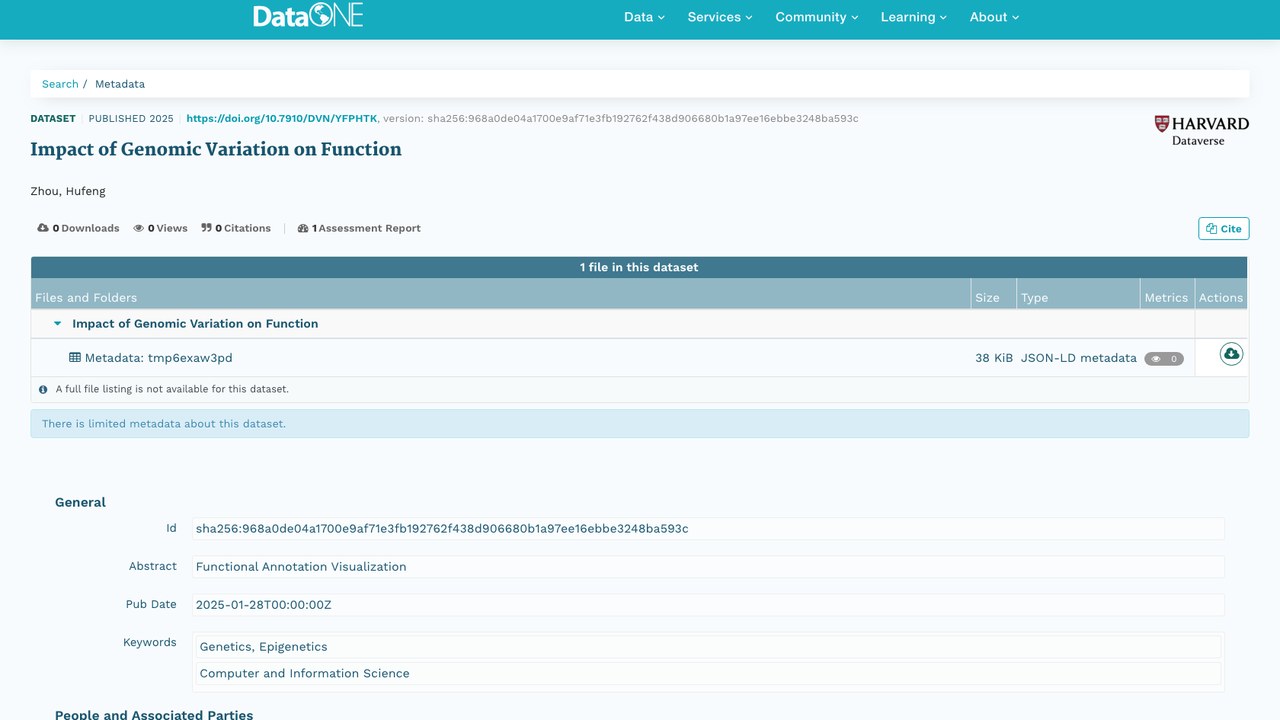
Task: Click the Harvard Dataverse logo
Action: pos(1202,131)
